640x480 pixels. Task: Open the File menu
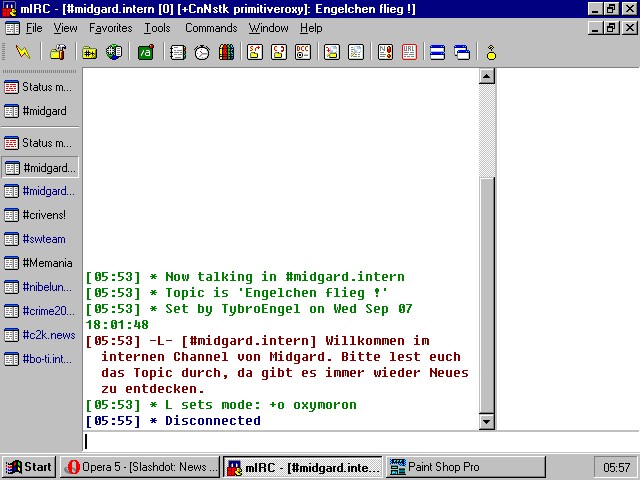point(34,28)
